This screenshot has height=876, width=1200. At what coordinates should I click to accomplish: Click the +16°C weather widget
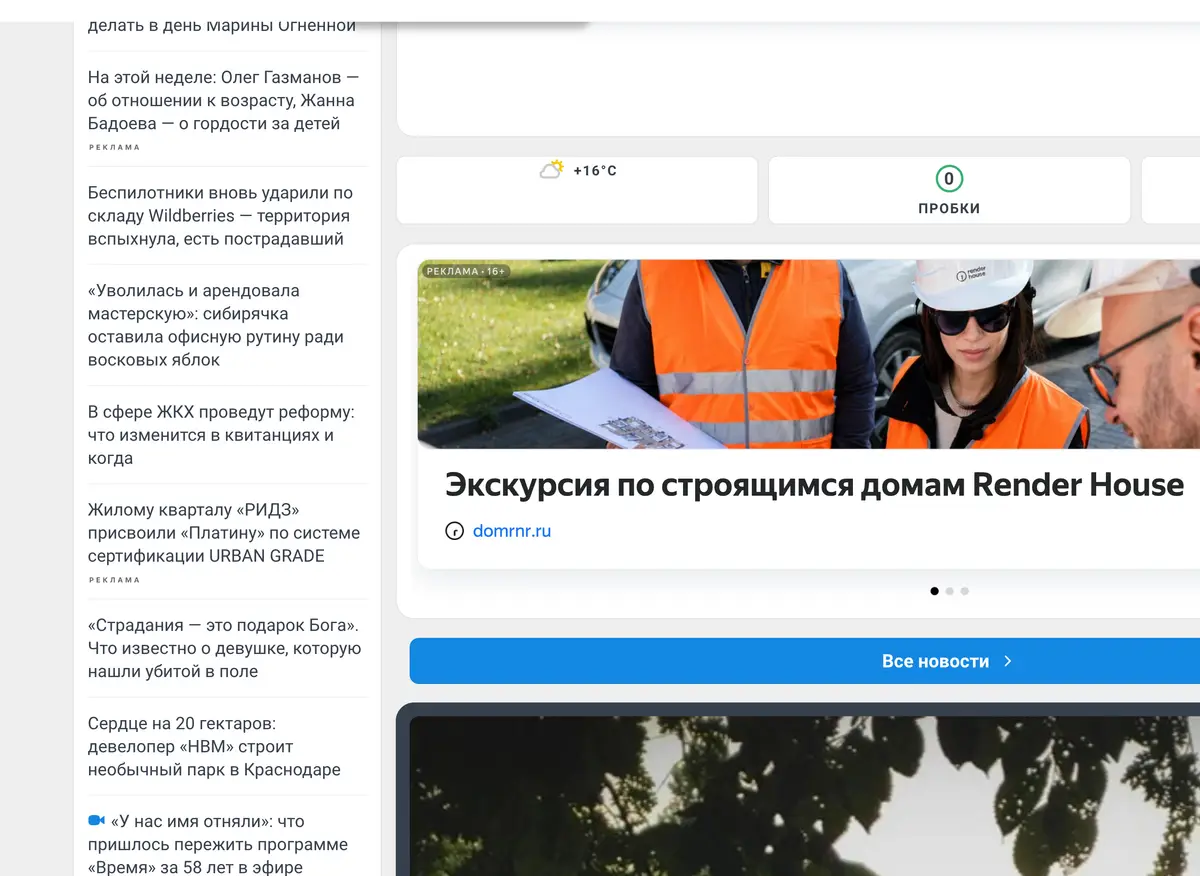[x=577, y=190]
